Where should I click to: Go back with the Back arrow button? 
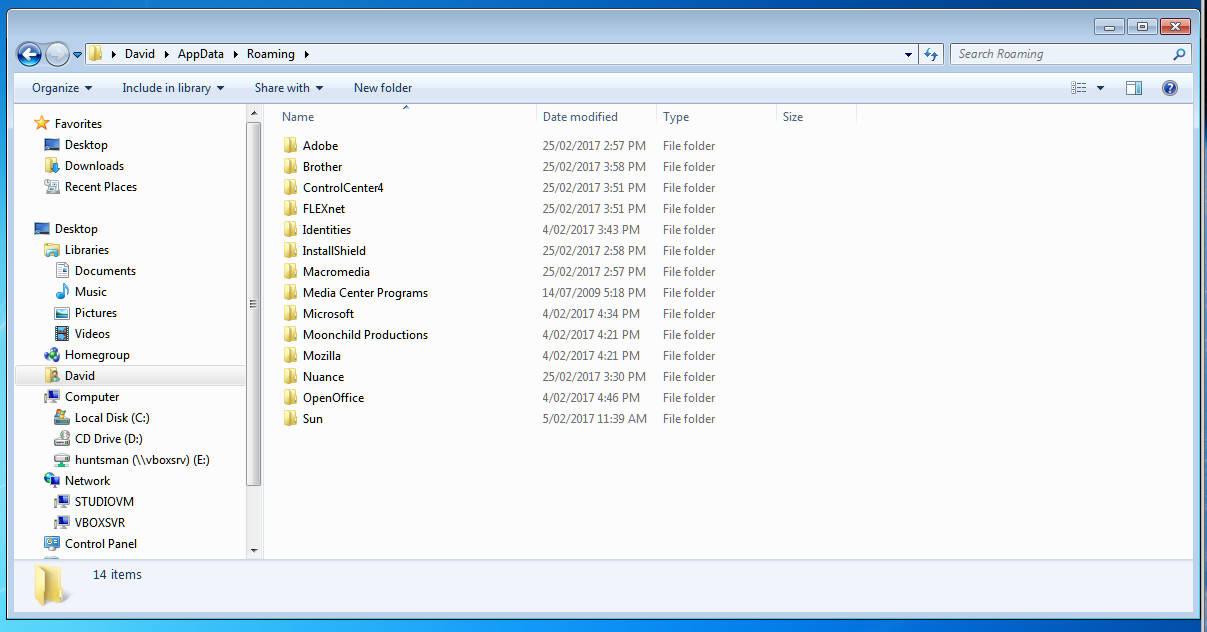pos(30,54)
